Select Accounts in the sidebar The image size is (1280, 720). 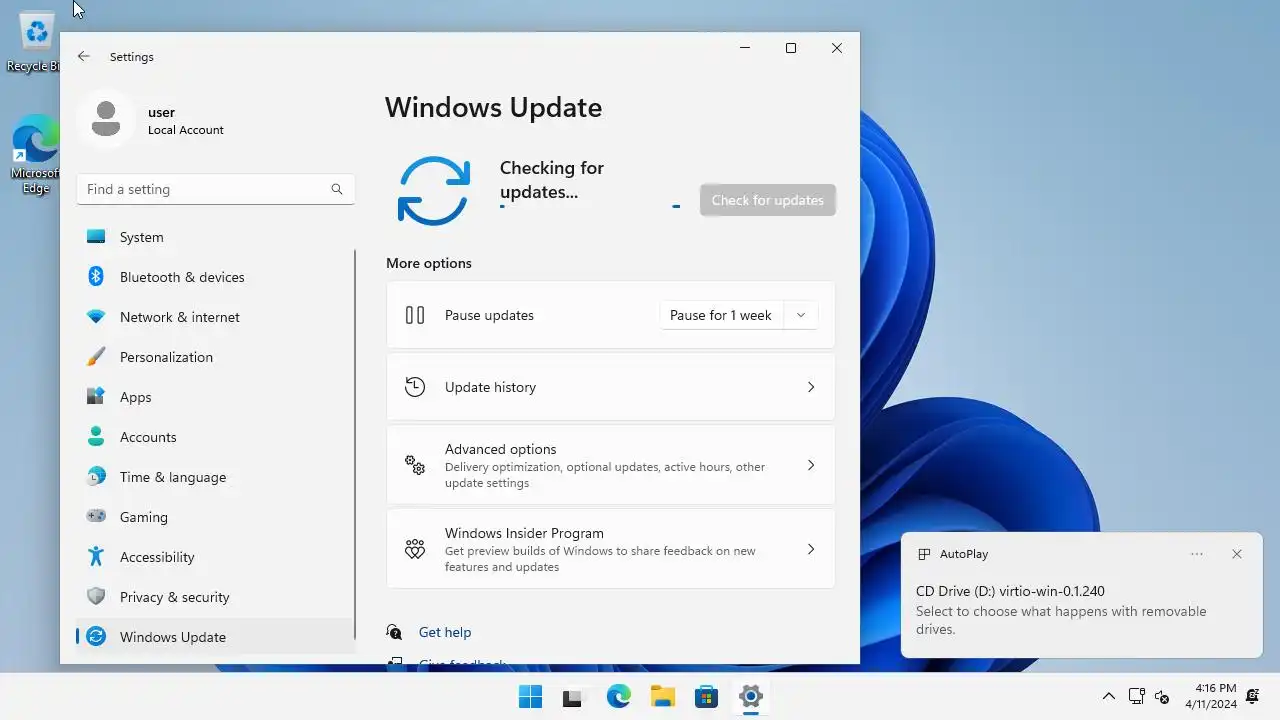tap(216, 437)
